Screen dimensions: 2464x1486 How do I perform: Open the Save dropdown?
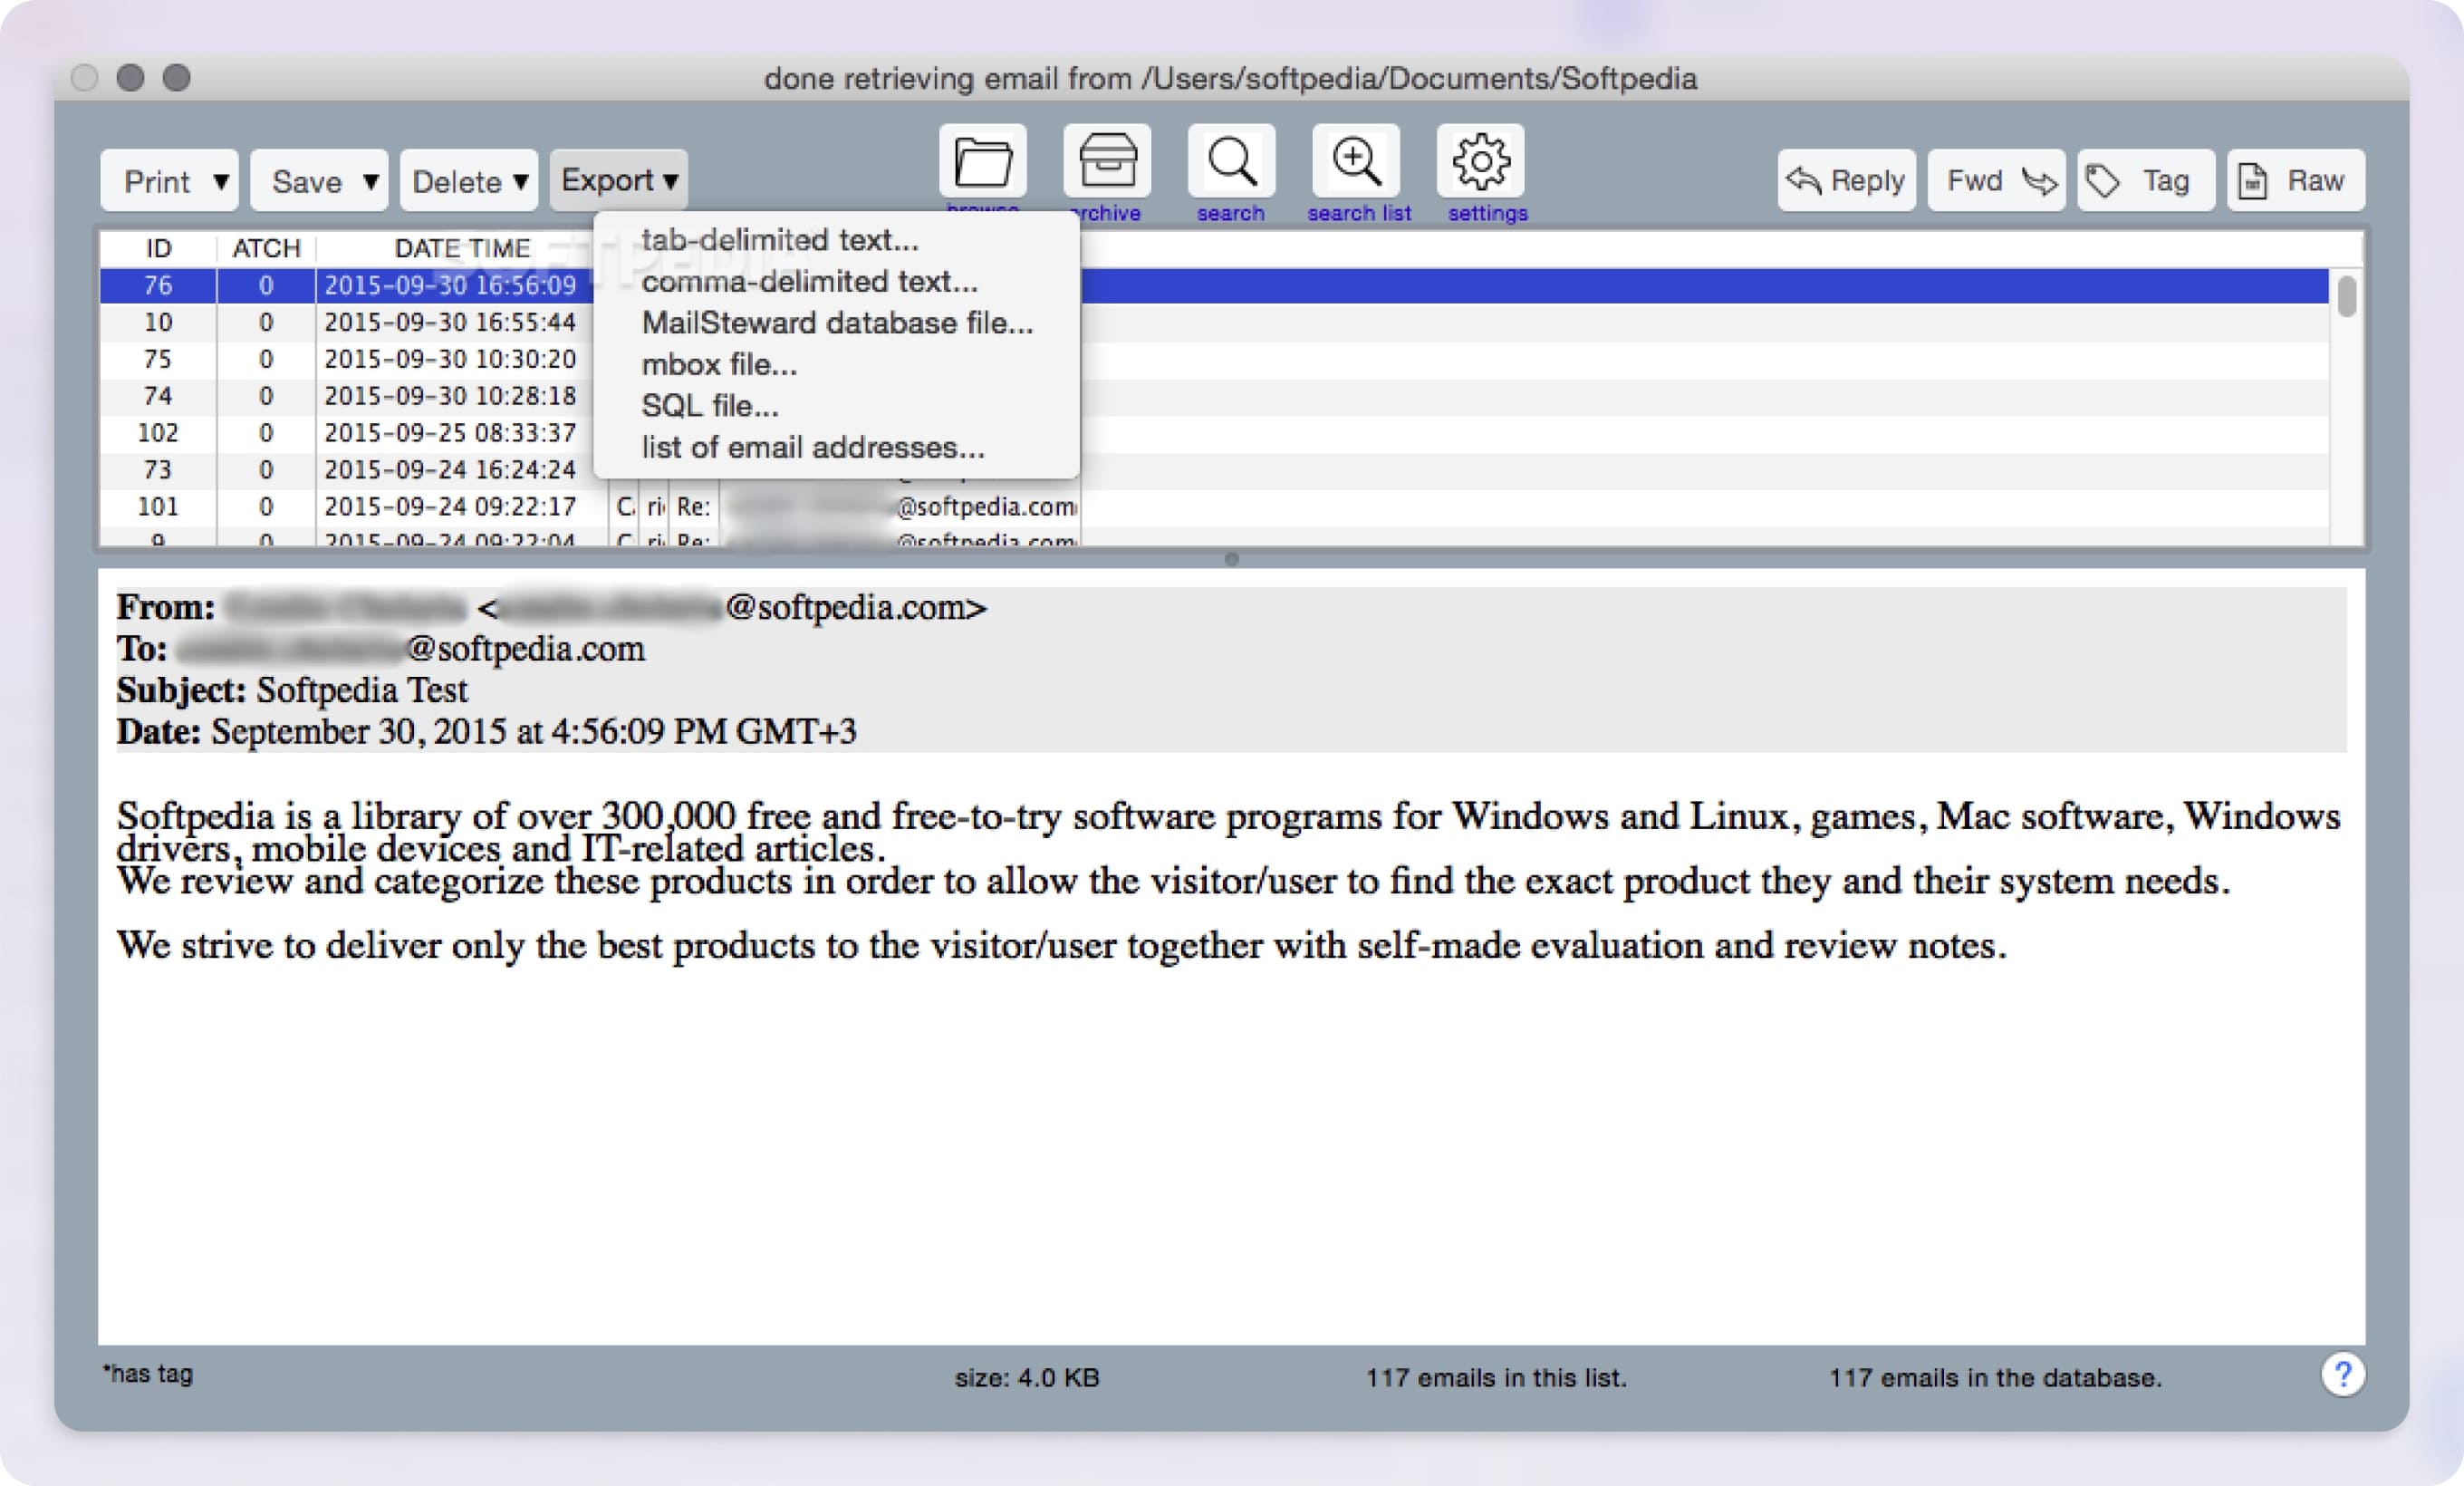point(318,181)
